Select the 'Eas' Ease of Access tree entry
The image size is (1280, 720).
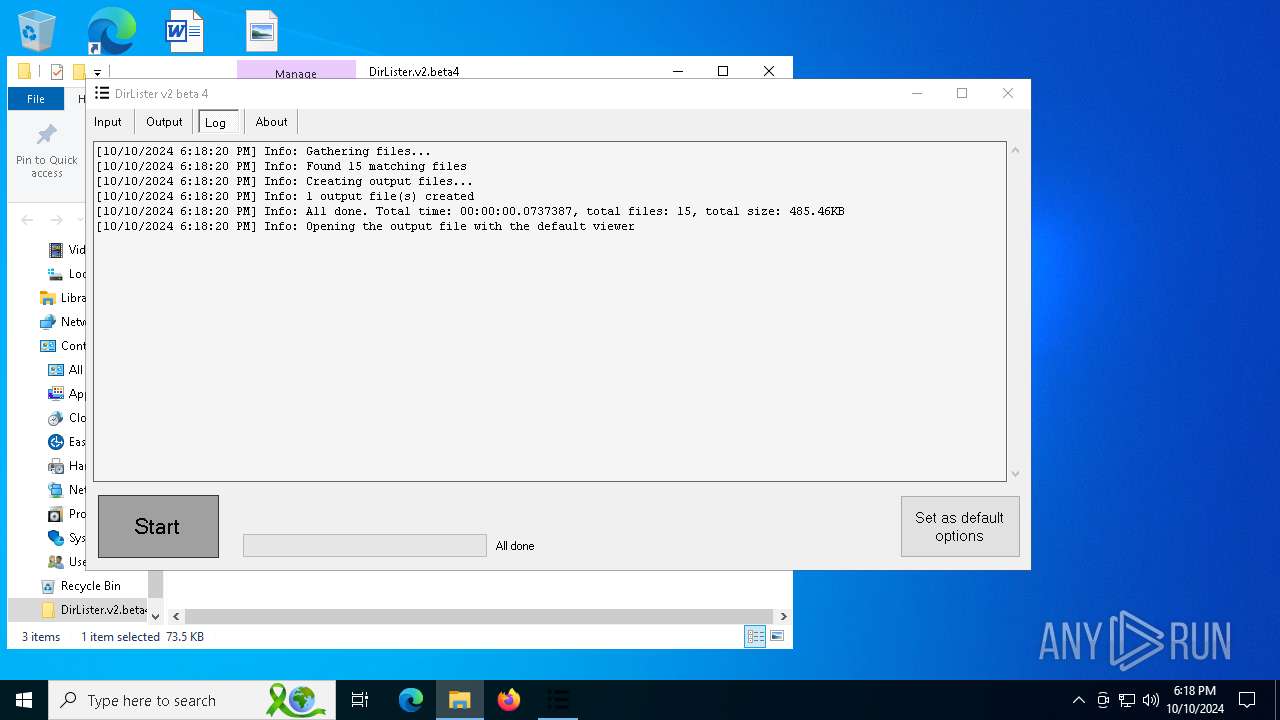click(66, 442)
